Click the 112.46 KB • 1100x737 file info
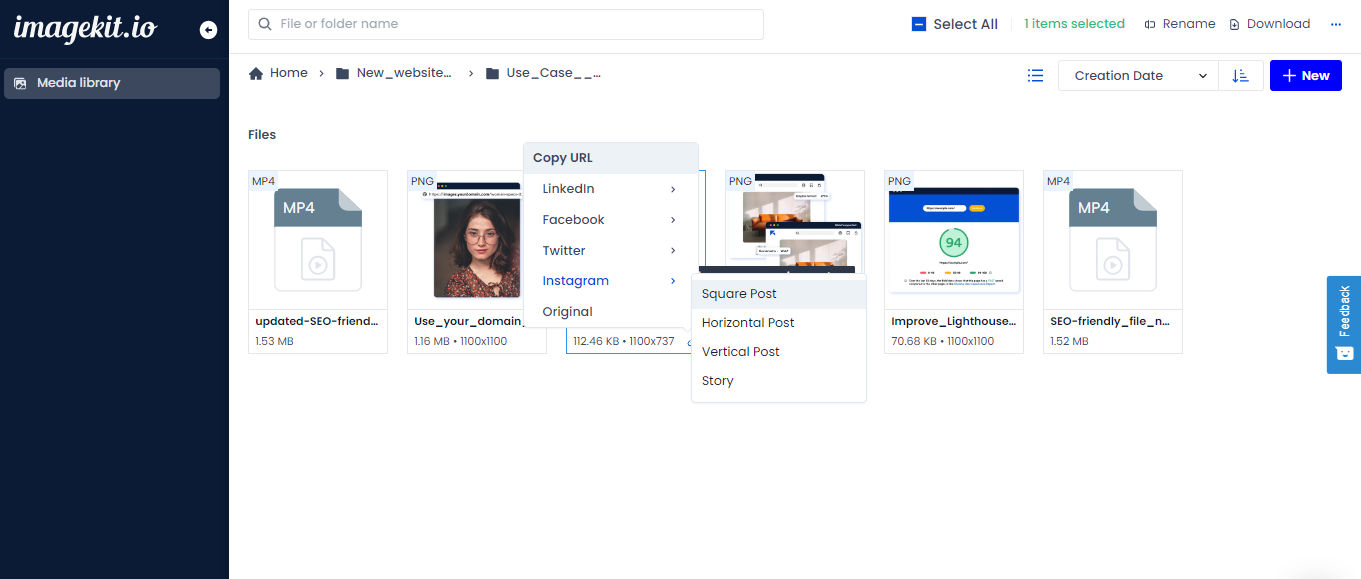This screenshot has height=579, width=1361. click(x=624, y=341)
